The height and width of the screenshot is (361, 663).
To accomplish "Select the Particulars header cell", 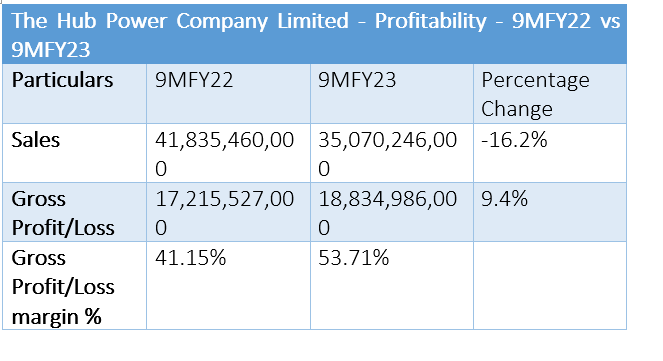I will pyautogui.click(x=74, y=94).
